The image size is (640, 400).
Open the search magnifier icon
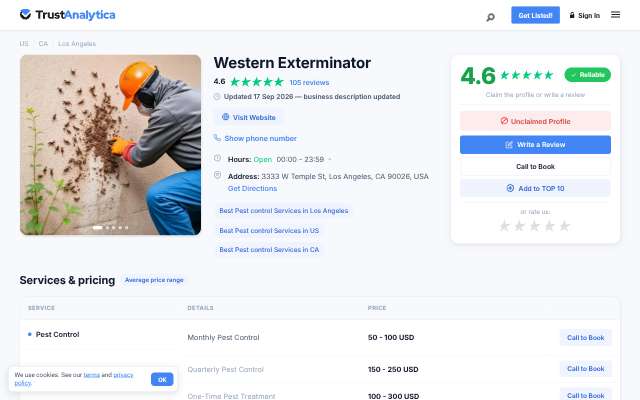click(x=490, y=17)
